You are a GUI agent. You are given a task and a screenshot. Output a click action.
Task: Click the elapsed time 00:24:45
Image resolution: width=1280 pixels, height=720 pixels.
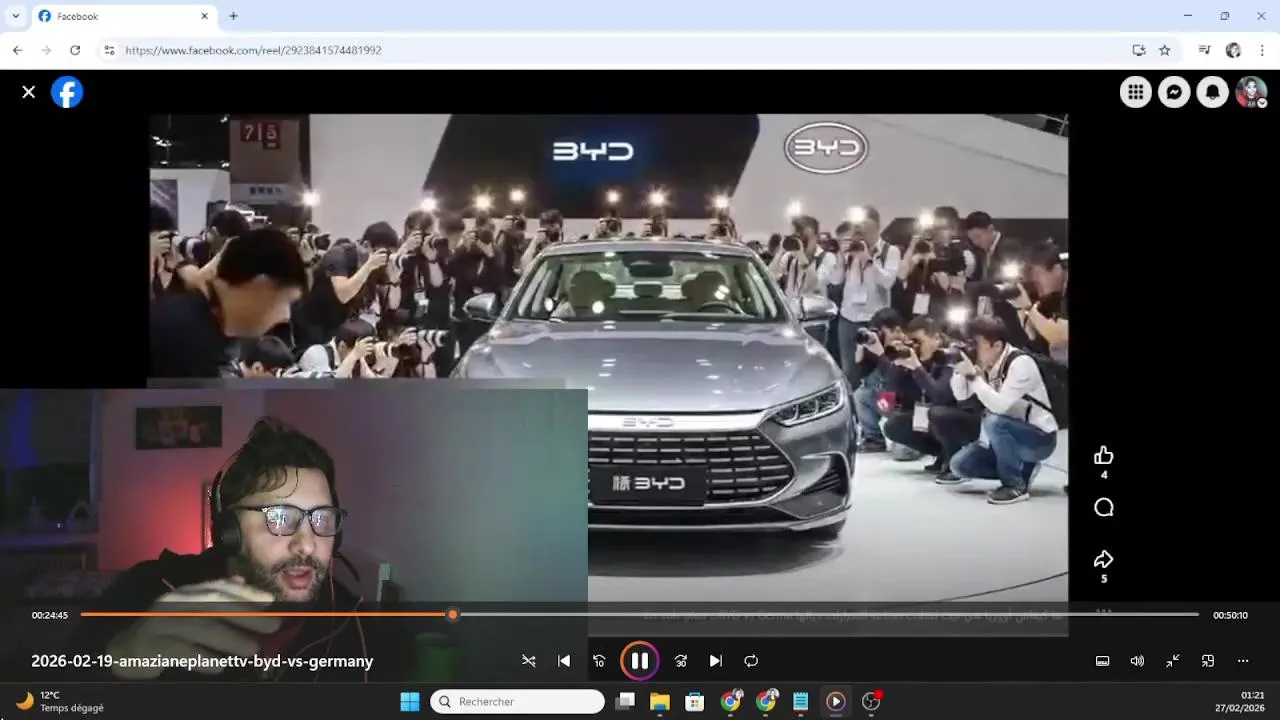click(50, 615)
